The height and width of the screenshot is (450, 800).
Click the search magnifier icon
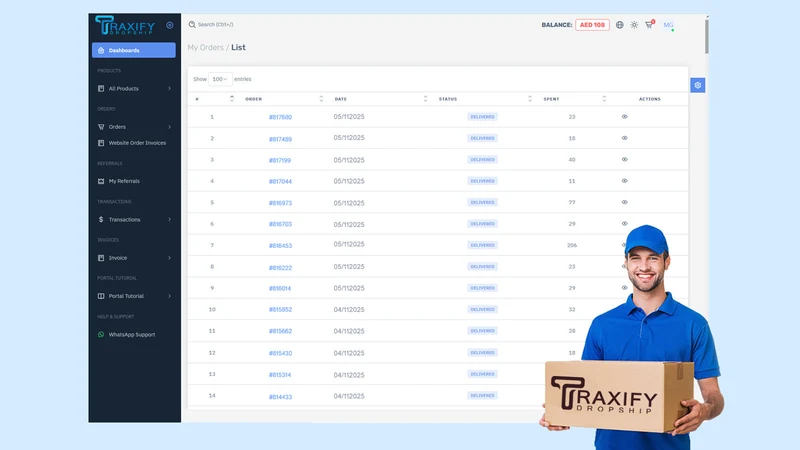click(192, 24)
